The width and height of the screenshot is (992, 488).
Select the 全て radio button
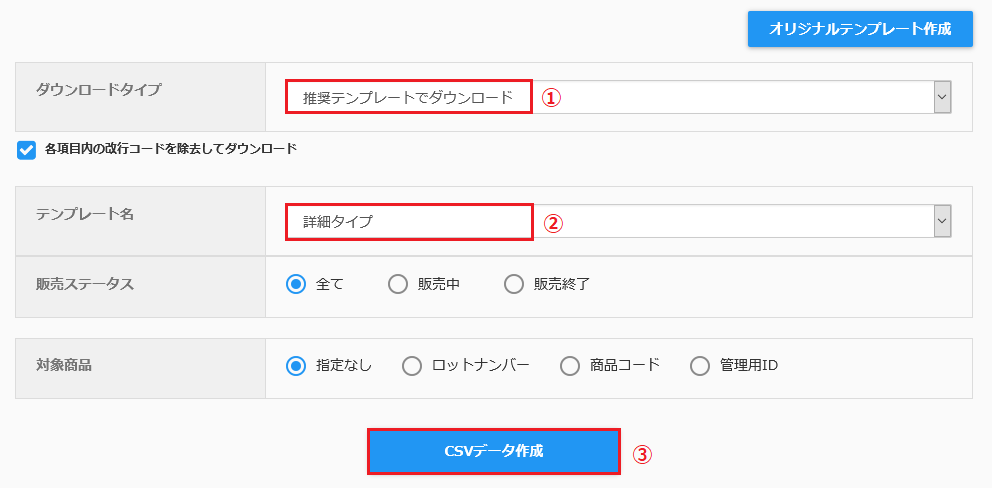coord(295,285)
